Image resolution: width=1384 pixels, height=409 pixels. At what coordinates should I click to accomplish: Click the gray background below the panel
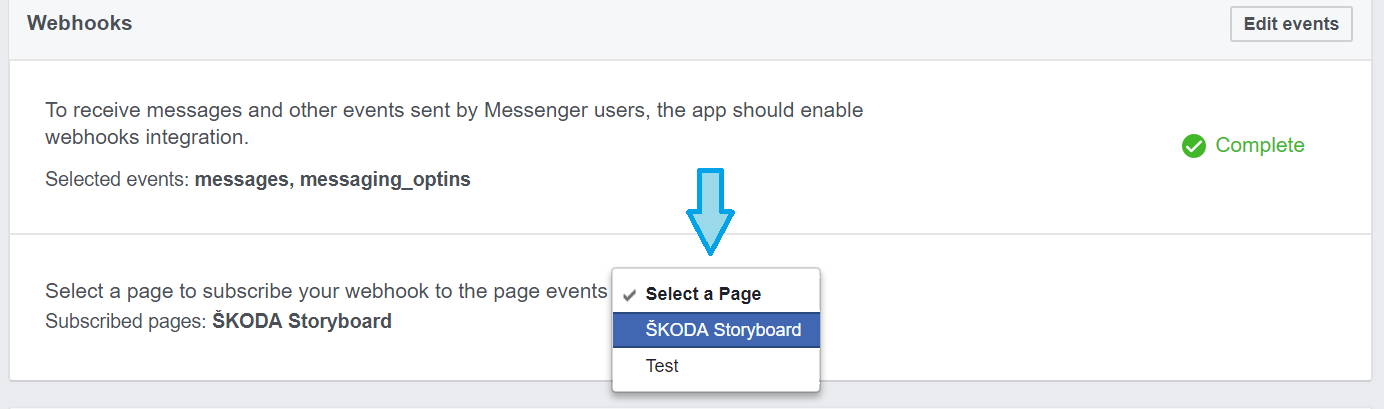(690, 397)
